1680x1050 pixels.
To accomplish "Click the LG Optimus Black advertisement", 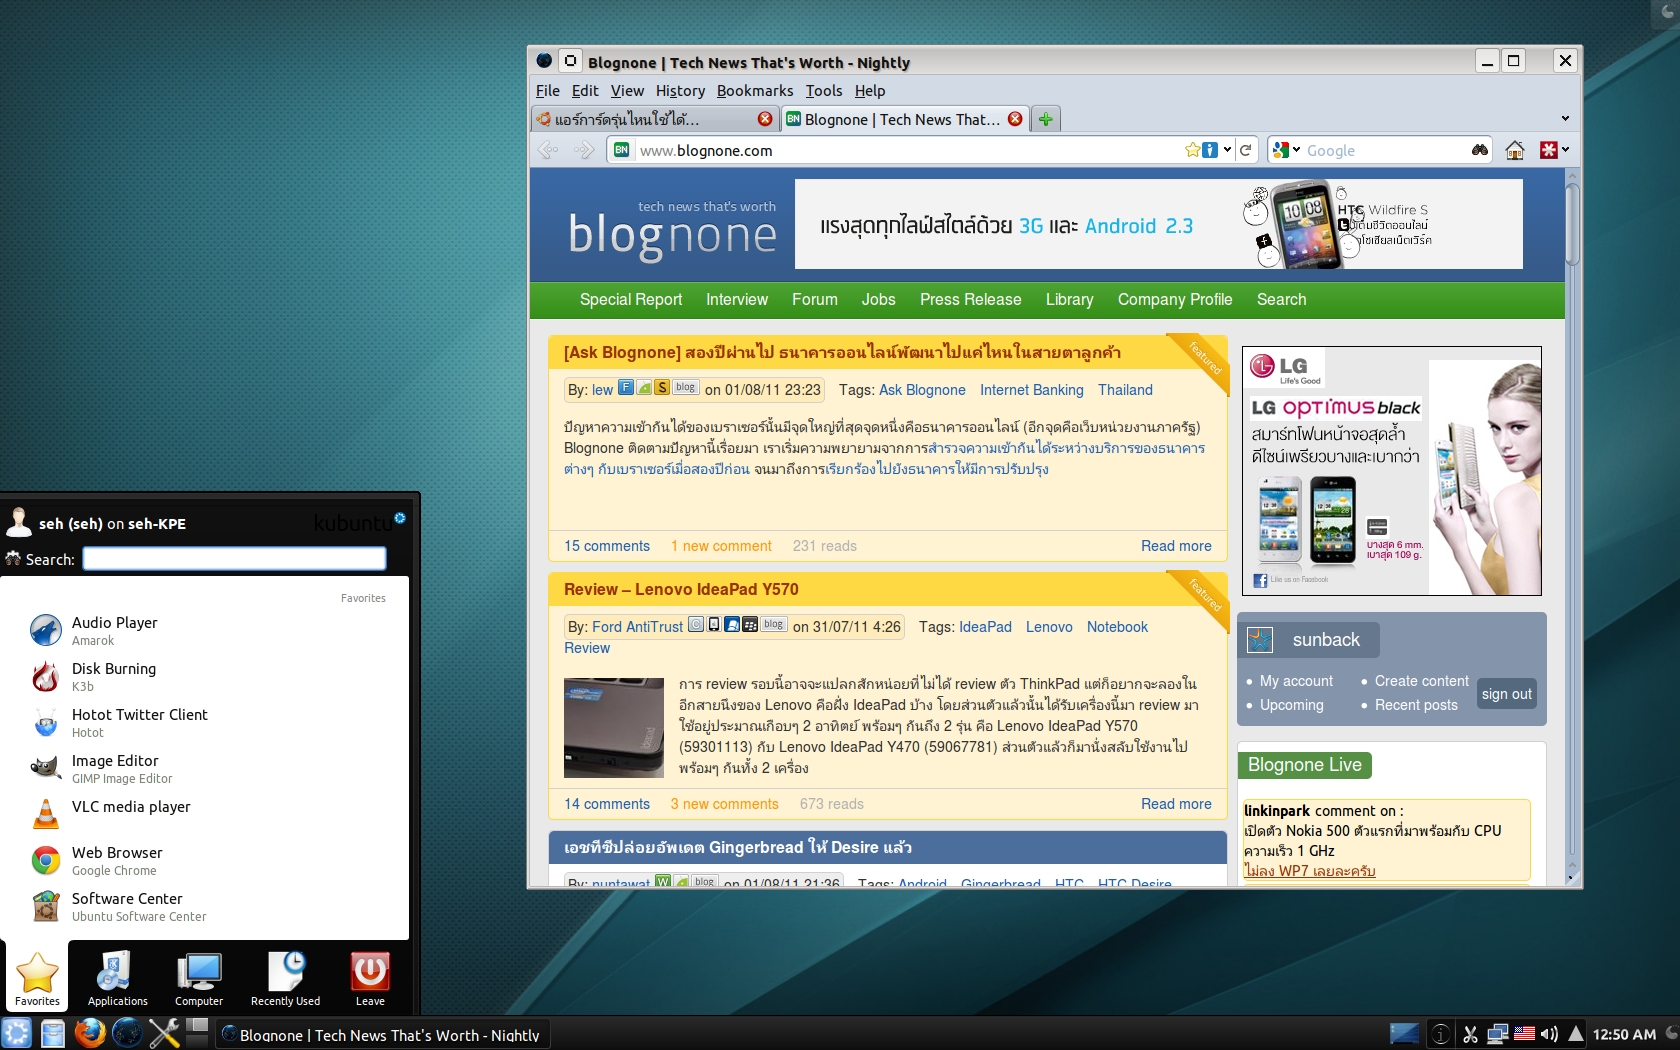I will [1392, 471].
